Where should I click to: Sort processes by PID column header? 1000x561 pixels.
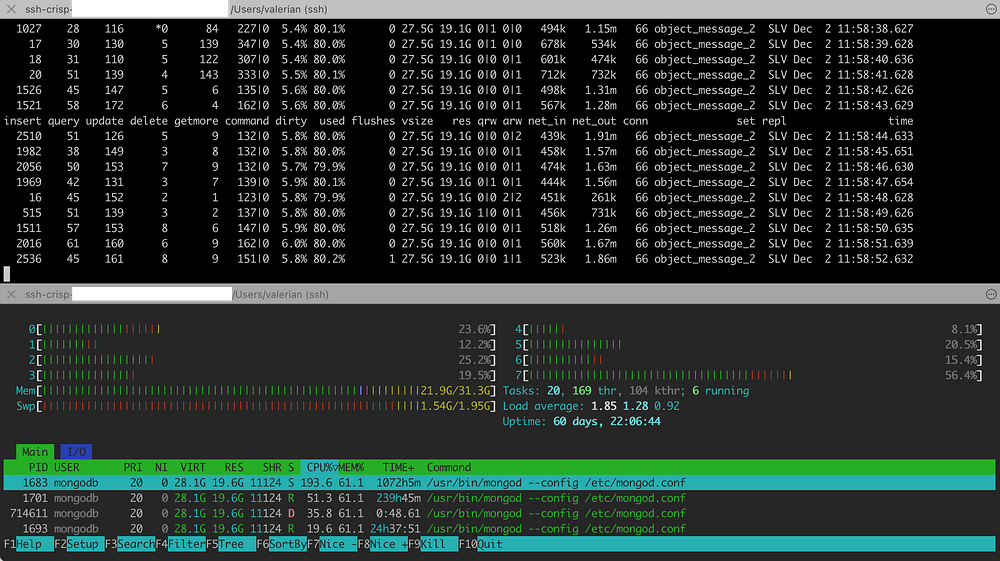pyautogui.click(x=38, y=467)
